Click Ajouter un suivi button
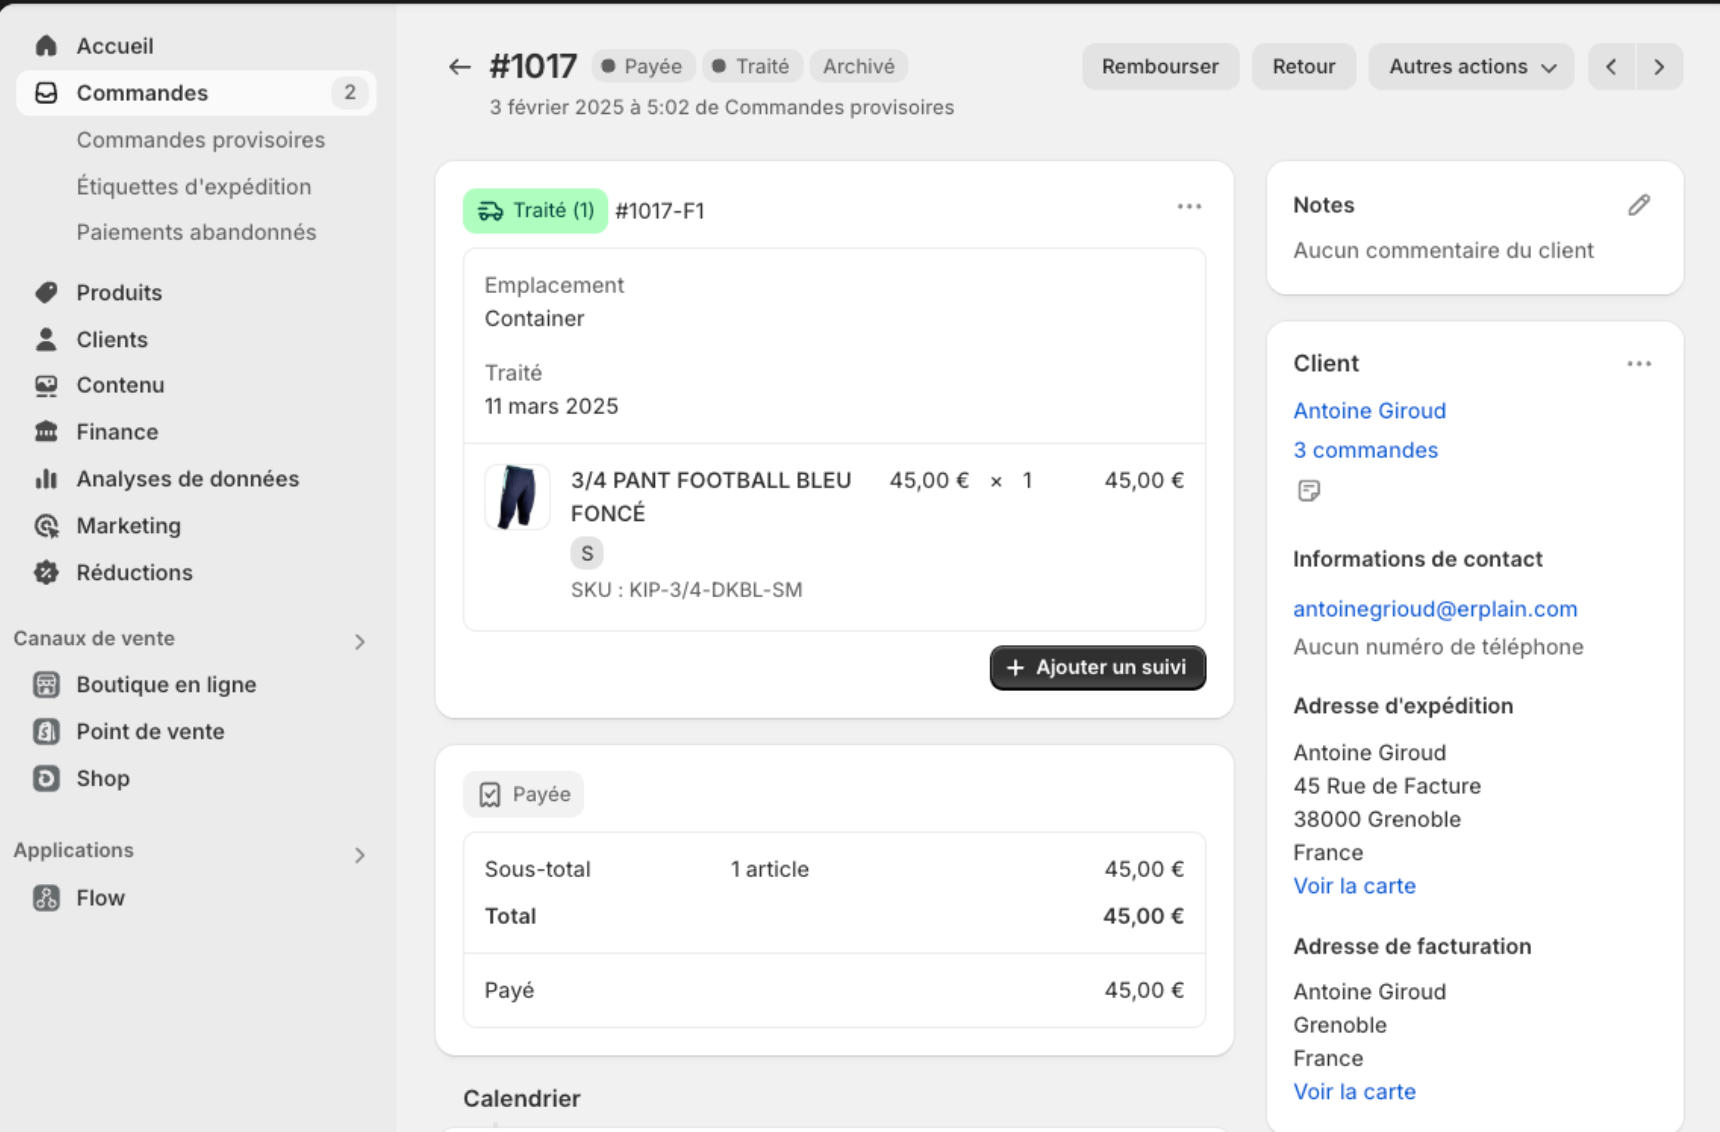Image resolution: width=1720 pixels, height=1132 pixels. point(1097,668)
